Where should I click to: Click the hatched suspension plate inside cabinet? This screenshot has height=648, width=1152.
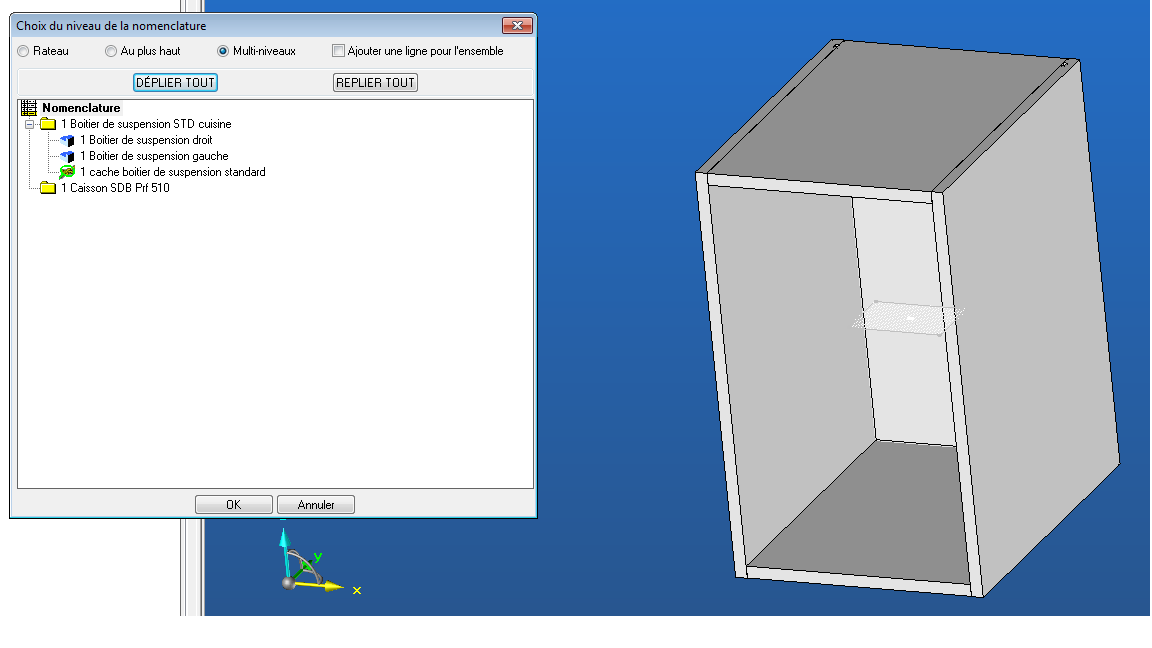point(909,317)
